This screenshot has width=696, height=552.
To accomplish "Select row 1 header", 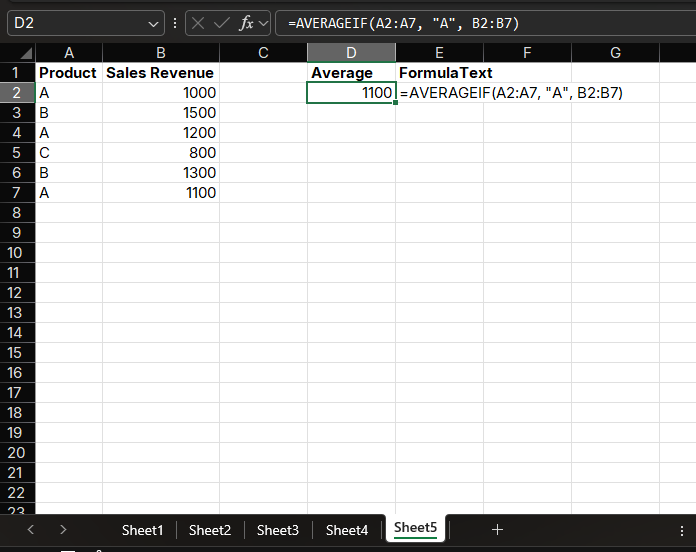I will [17, 73].
